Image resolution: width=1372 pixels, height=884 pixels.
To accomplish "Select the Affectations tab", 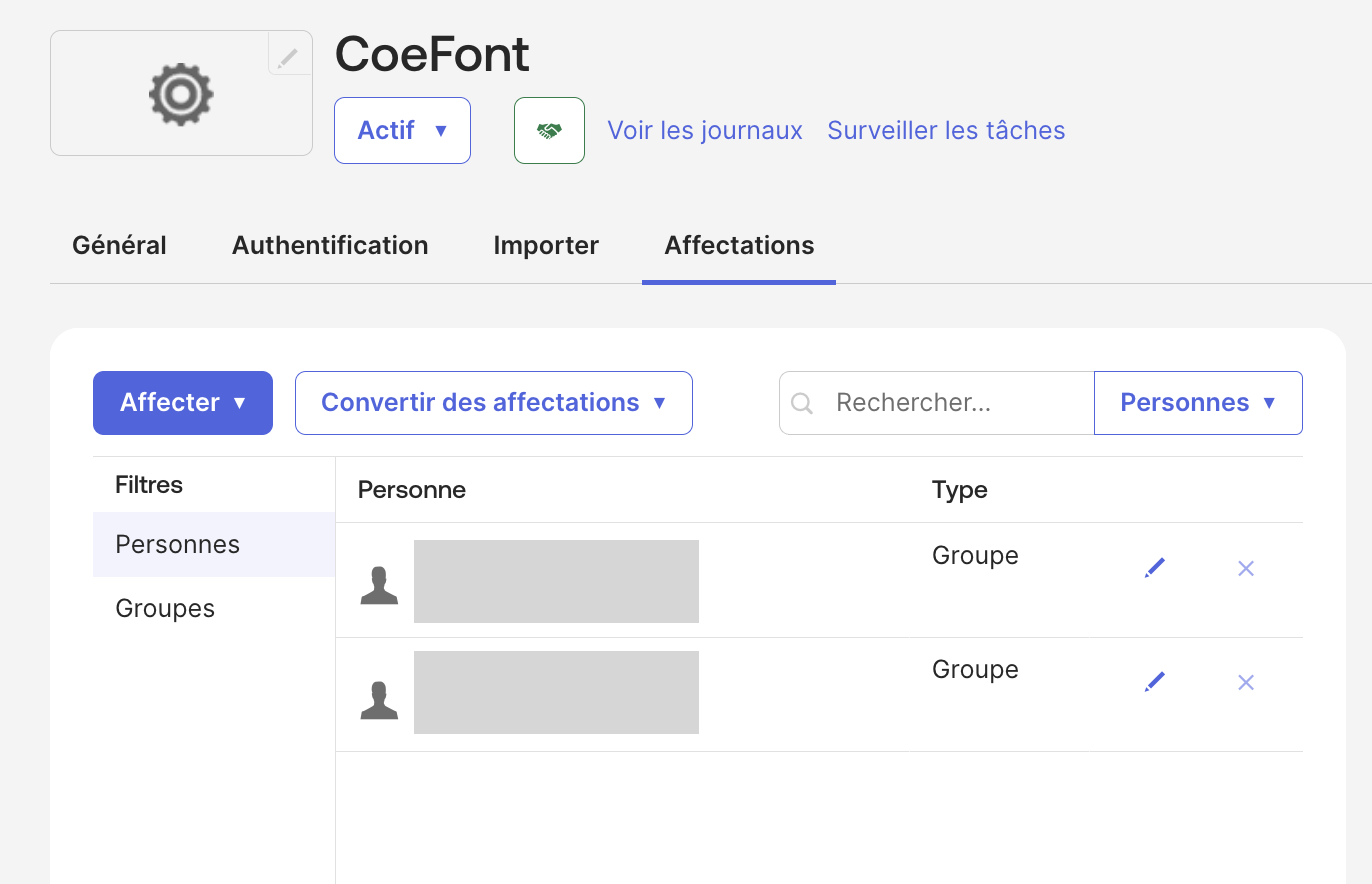I will tap(739, 245).
